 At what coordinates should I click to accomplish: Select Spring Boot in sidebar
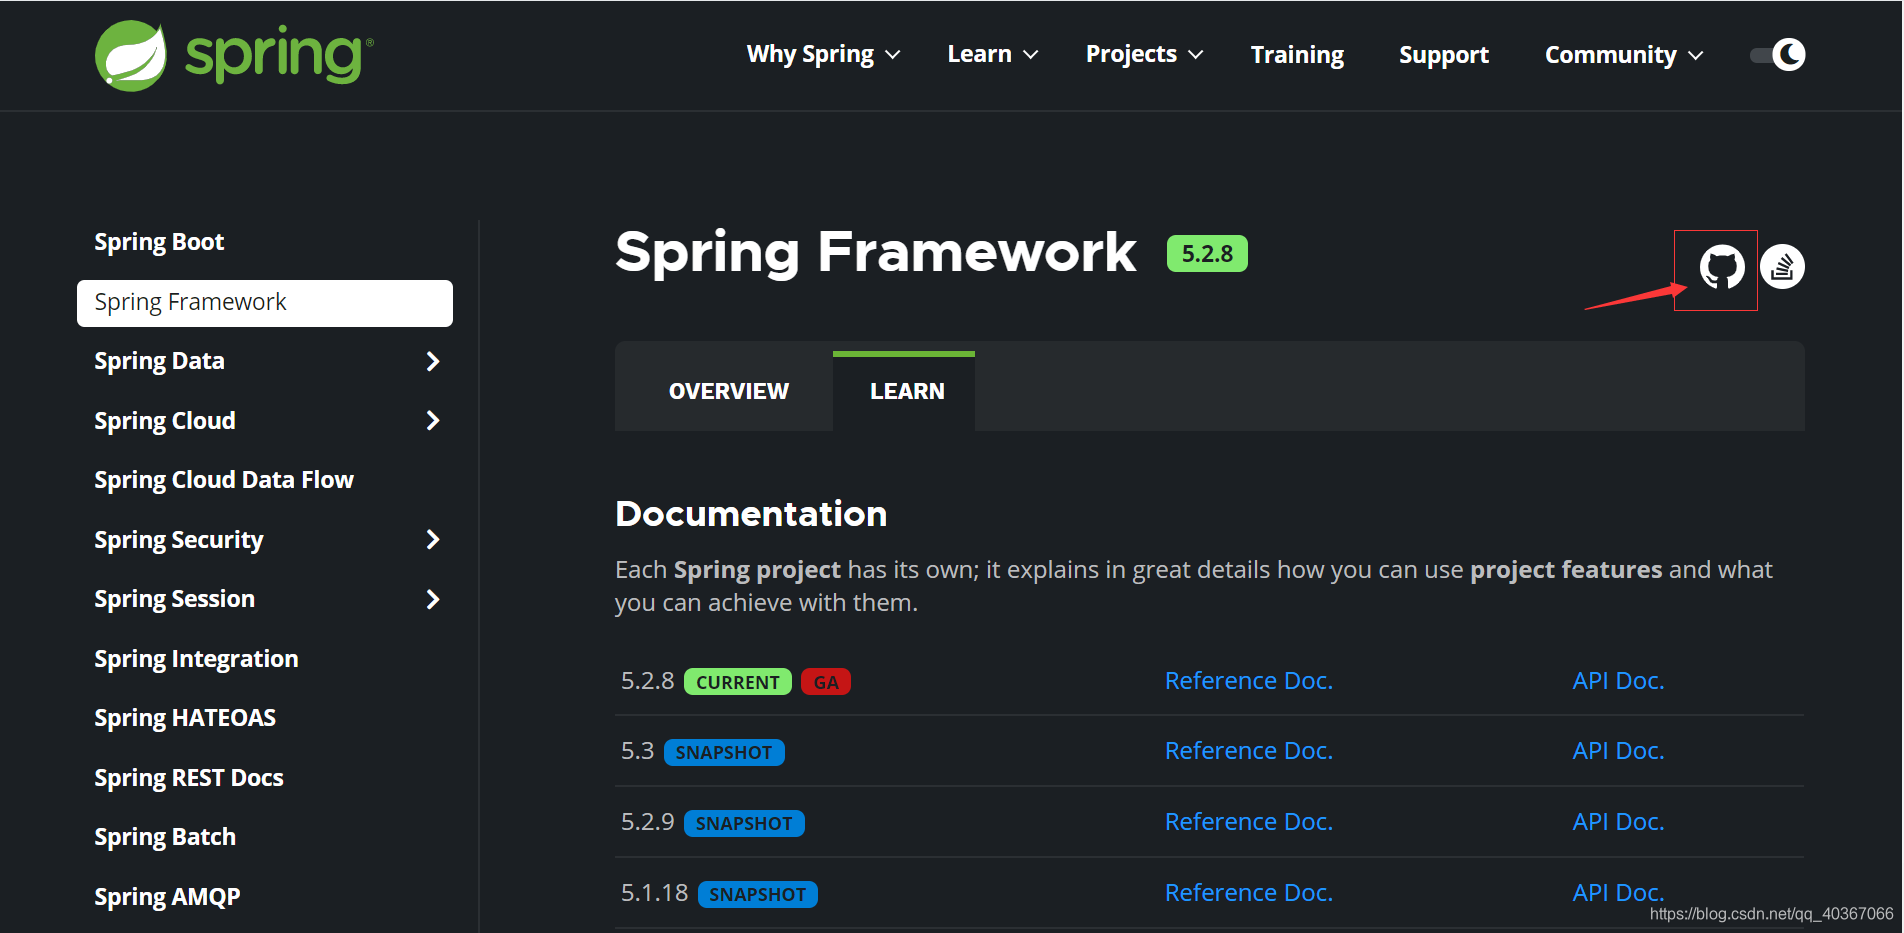159,242
